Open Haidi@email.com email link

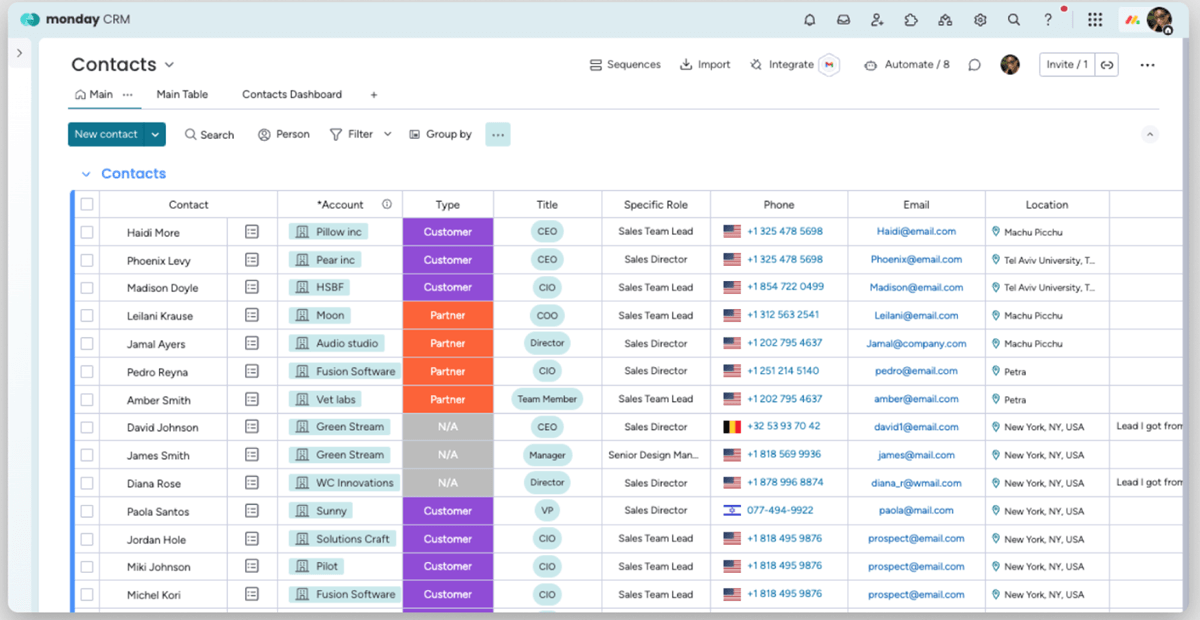[916, 231]
